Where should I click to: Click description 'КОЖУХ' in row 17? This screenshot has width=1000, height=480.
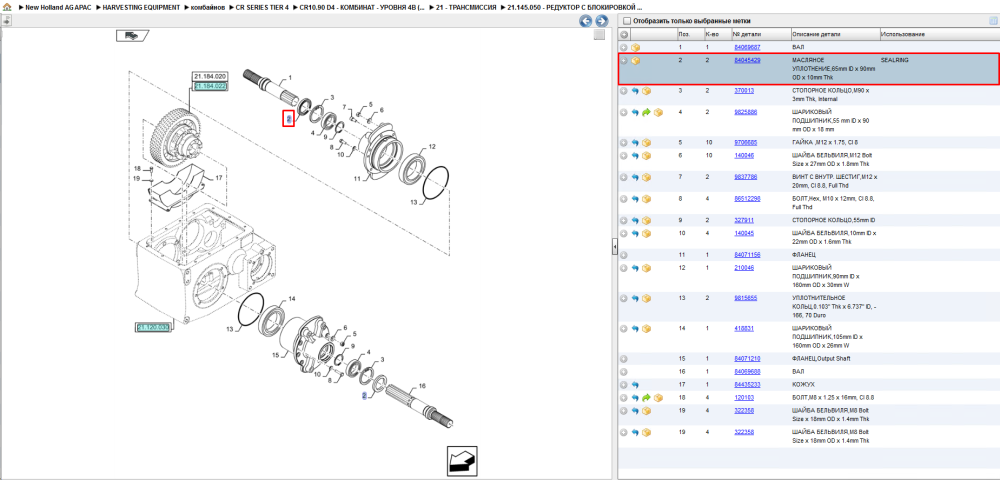(803, 385)
